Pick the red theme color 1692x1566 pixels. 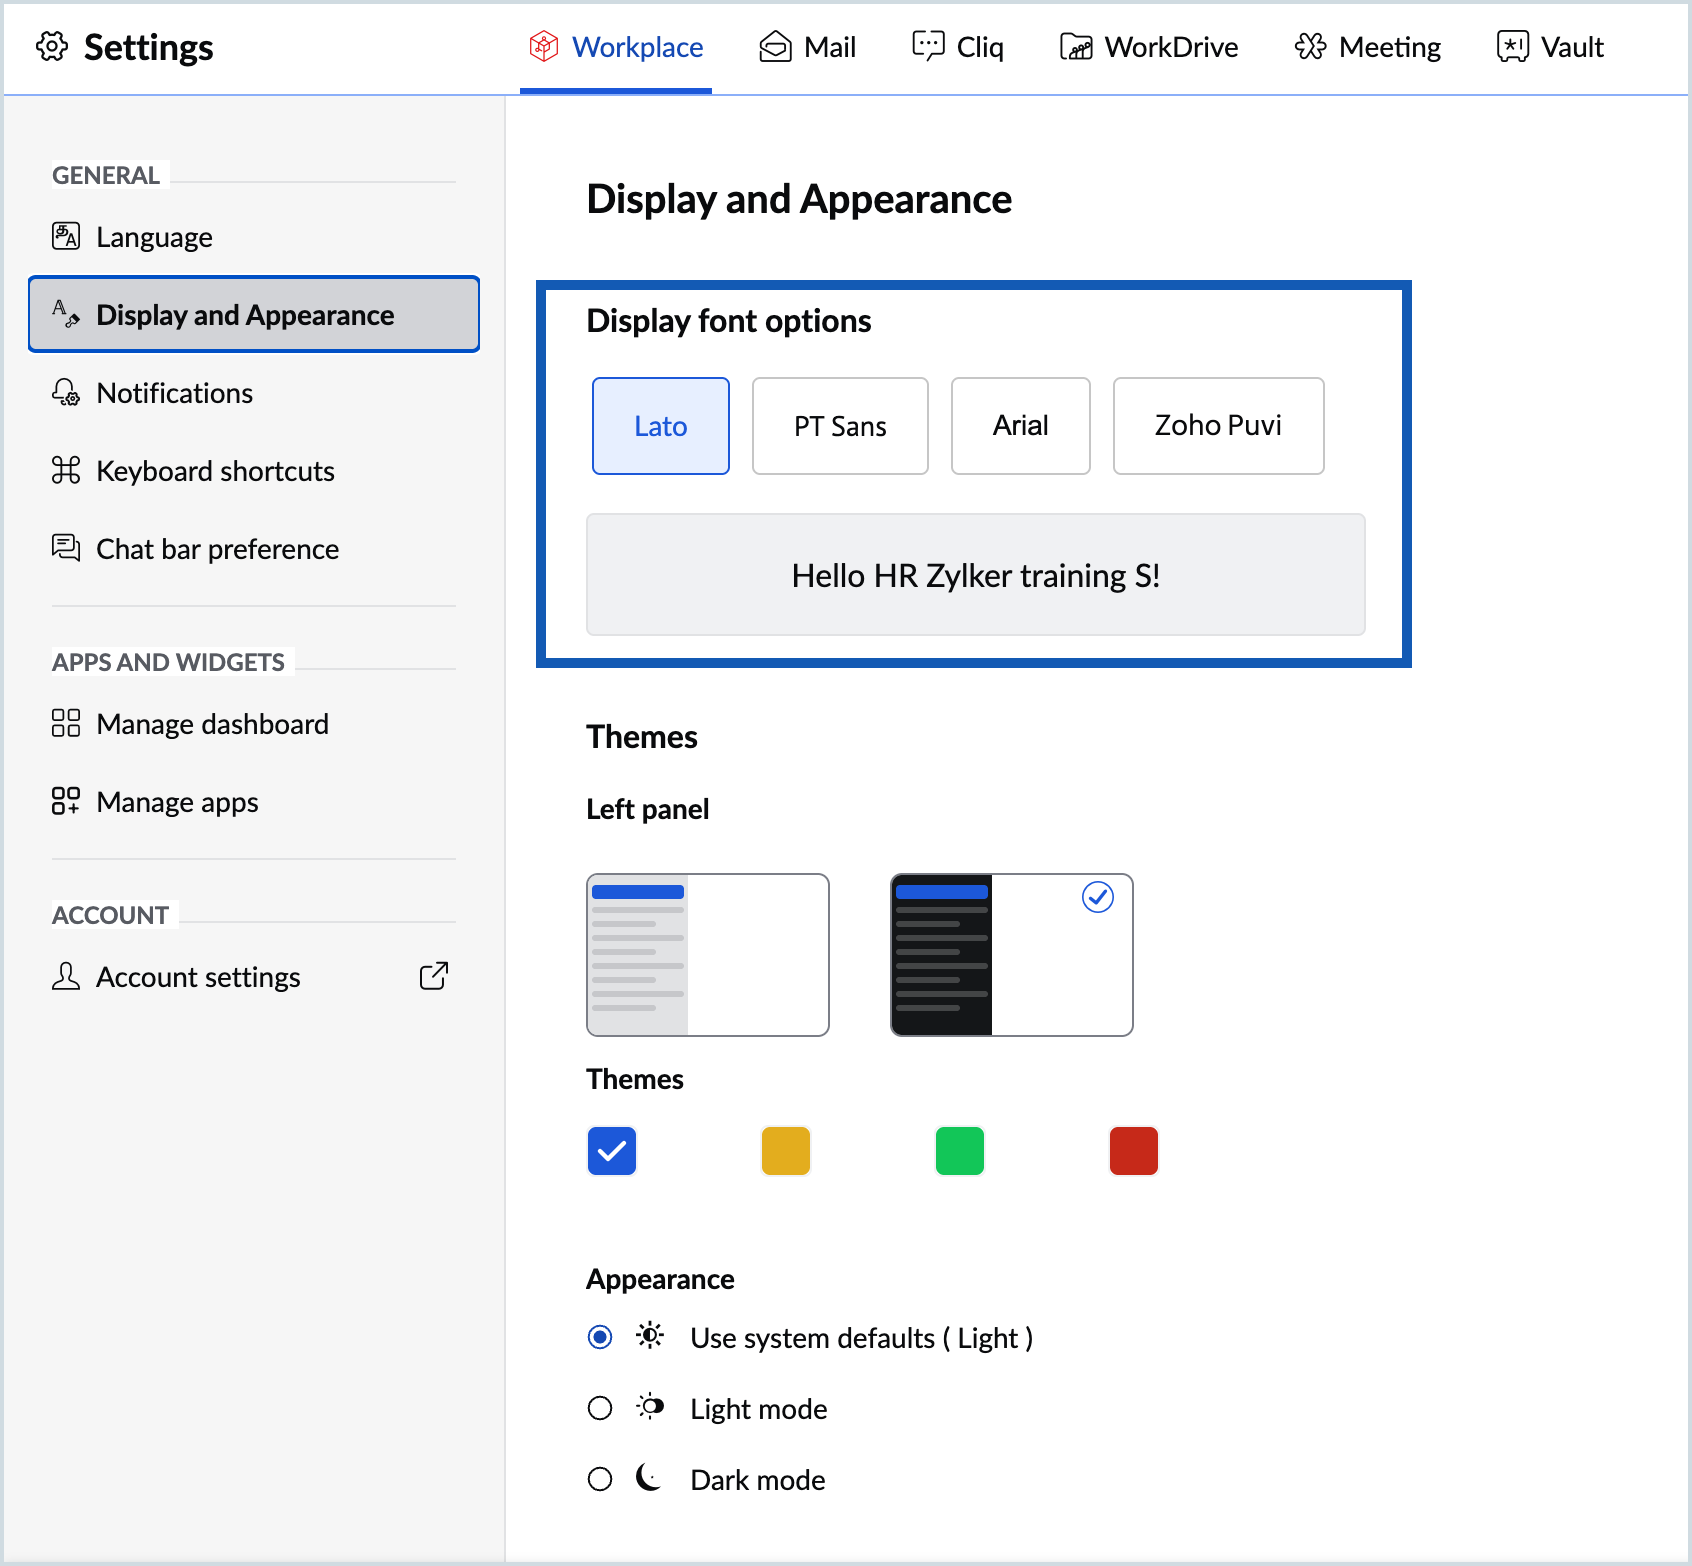coord(1134,1151)
